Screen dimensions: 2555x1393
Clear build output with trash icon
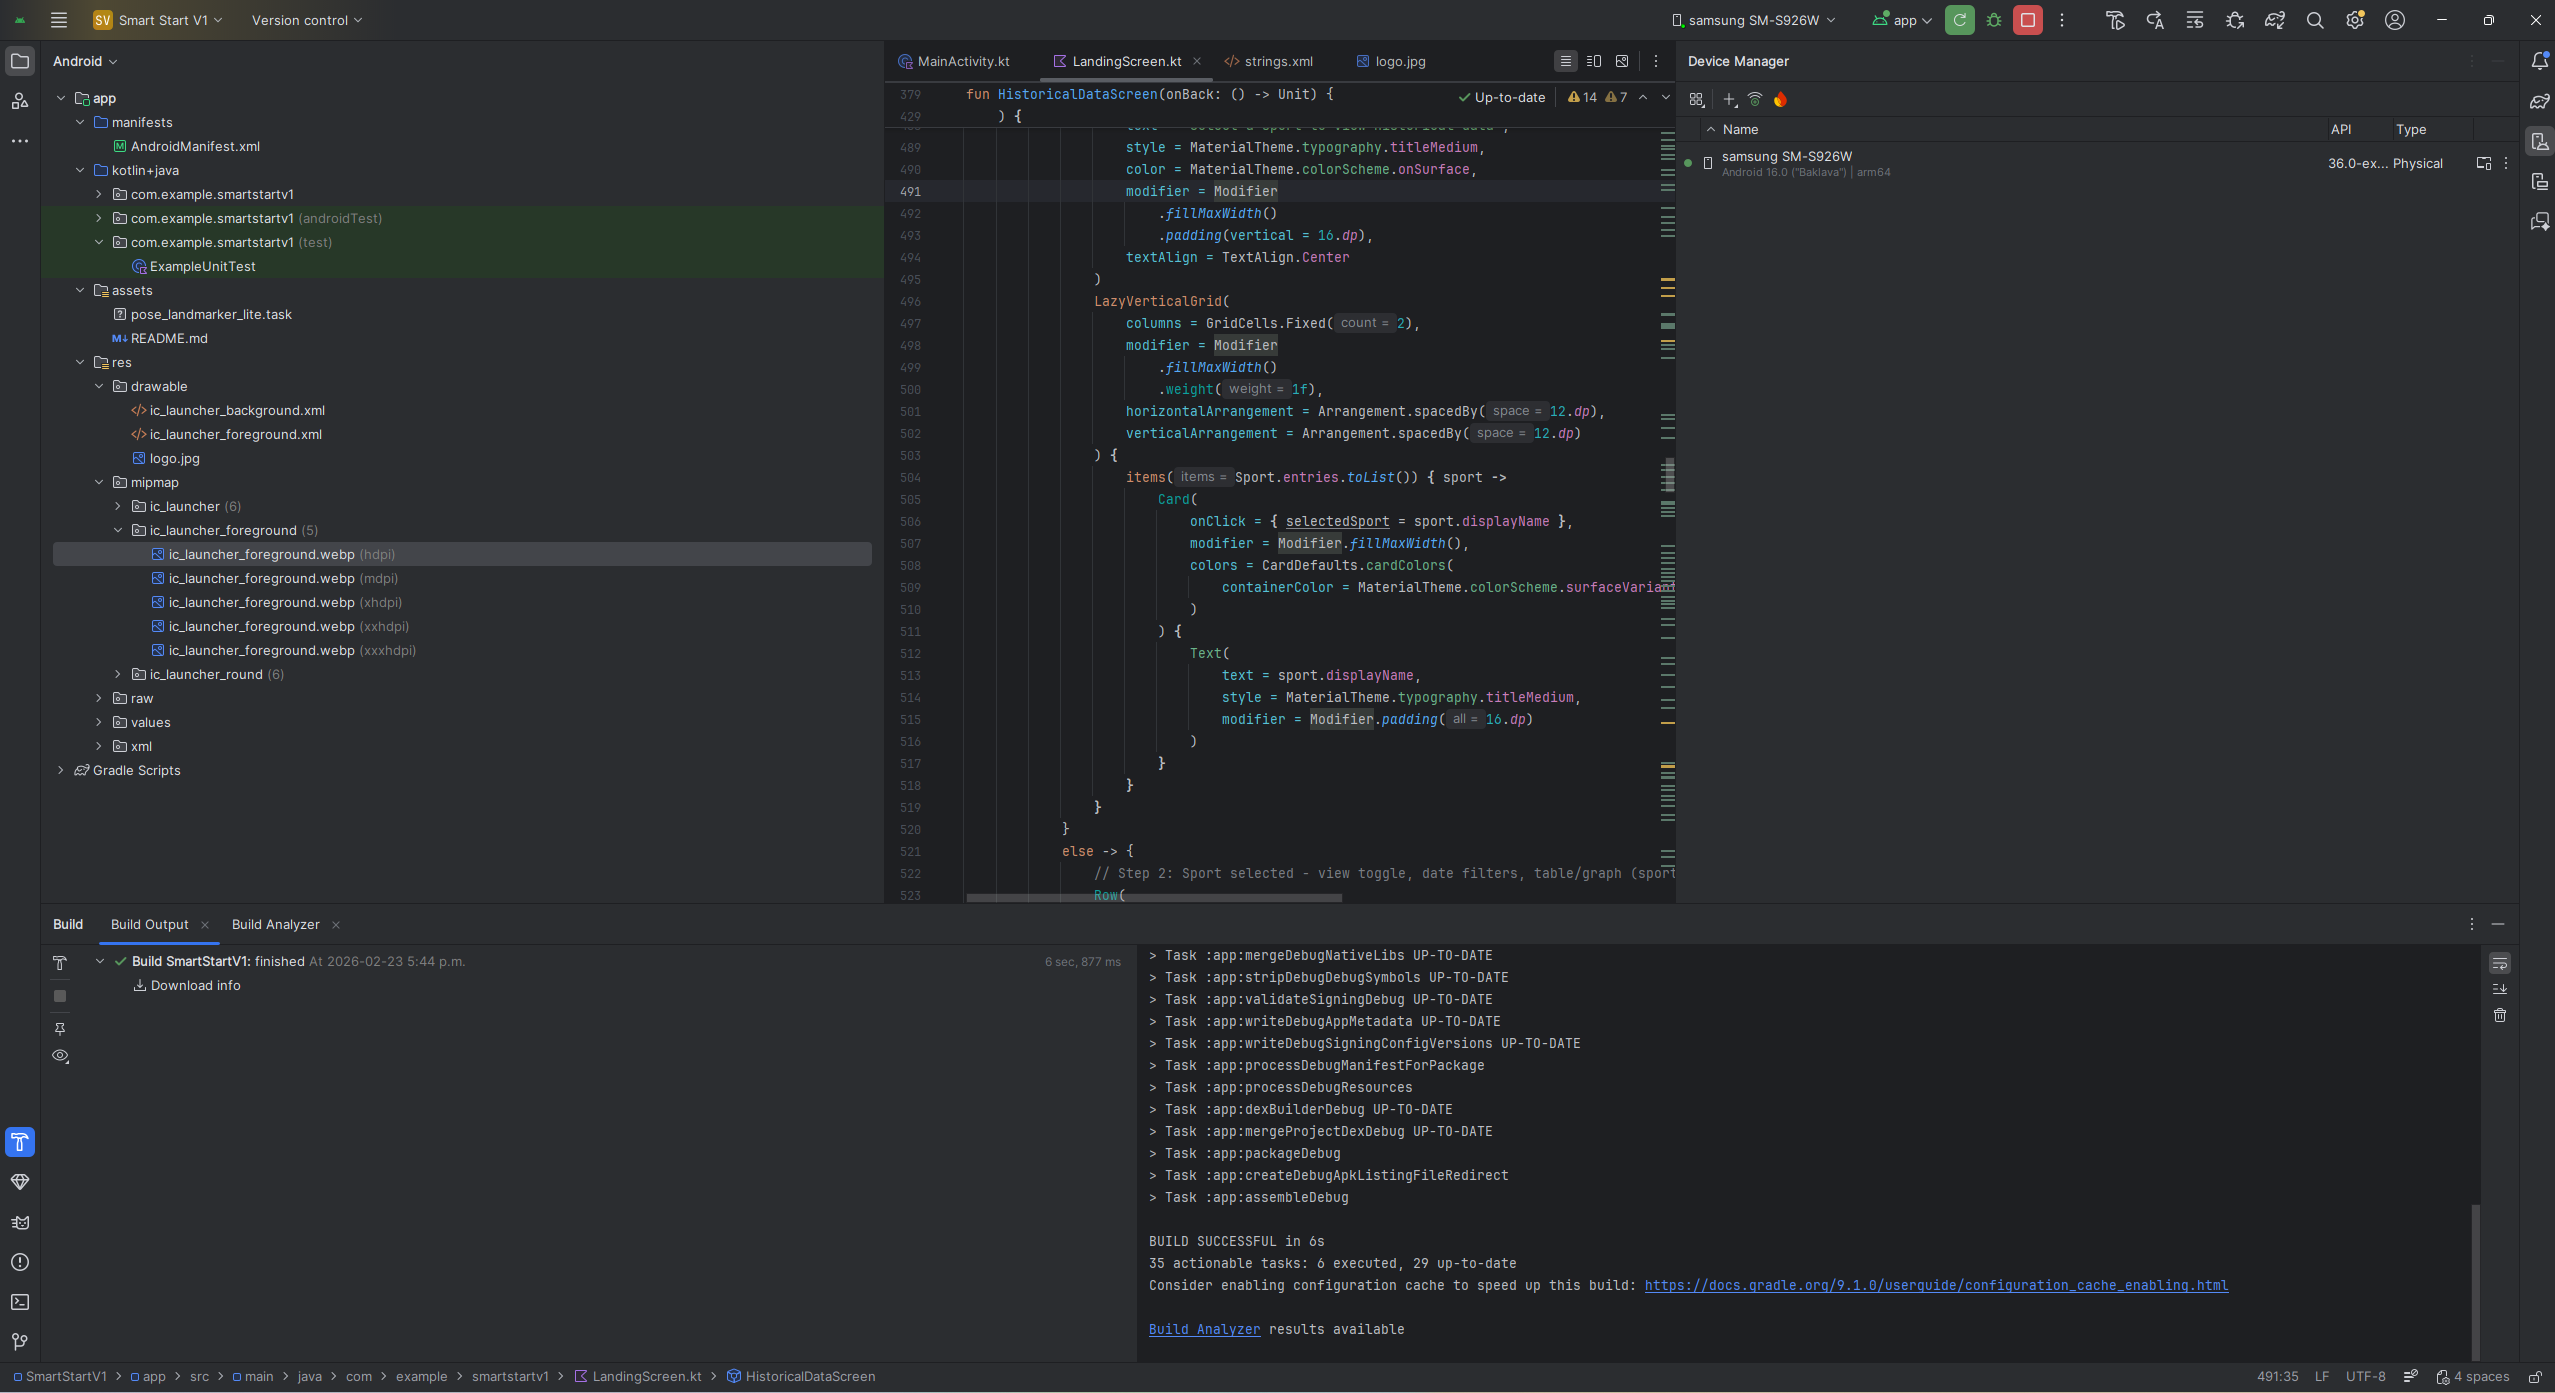click(x=2500, y=1015)
